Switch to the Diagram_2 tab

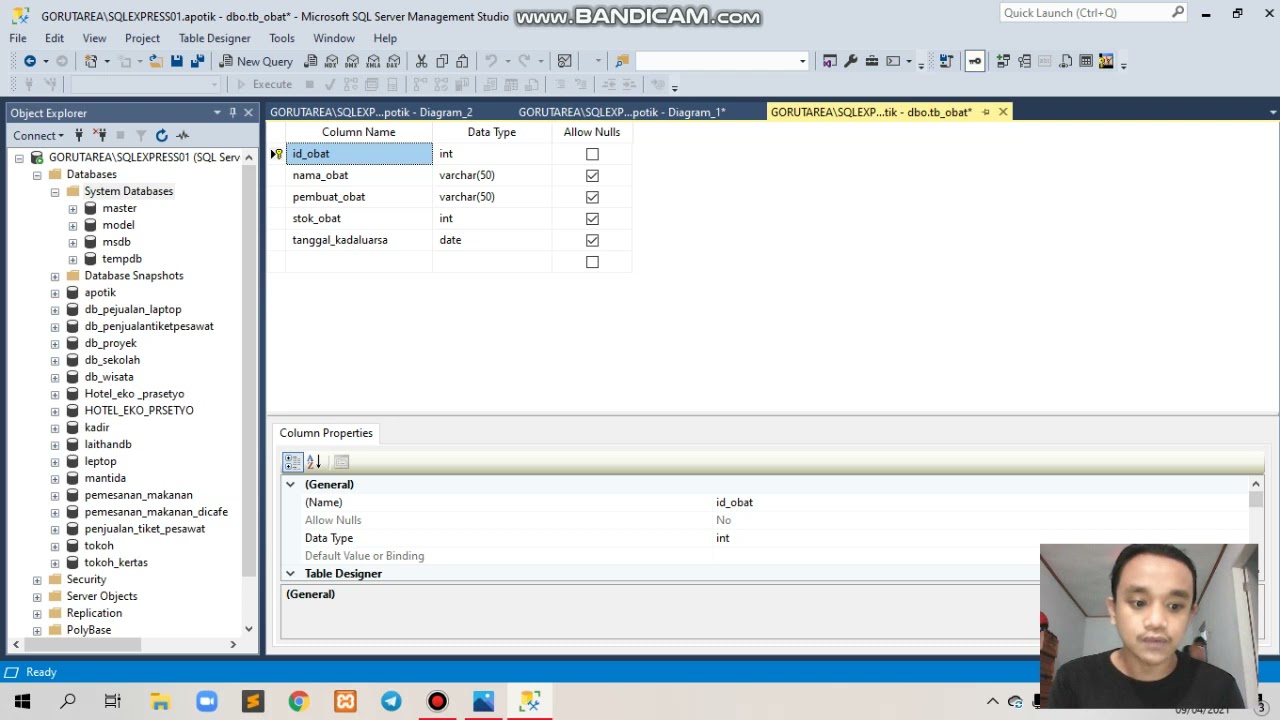[x=371, y=112]
